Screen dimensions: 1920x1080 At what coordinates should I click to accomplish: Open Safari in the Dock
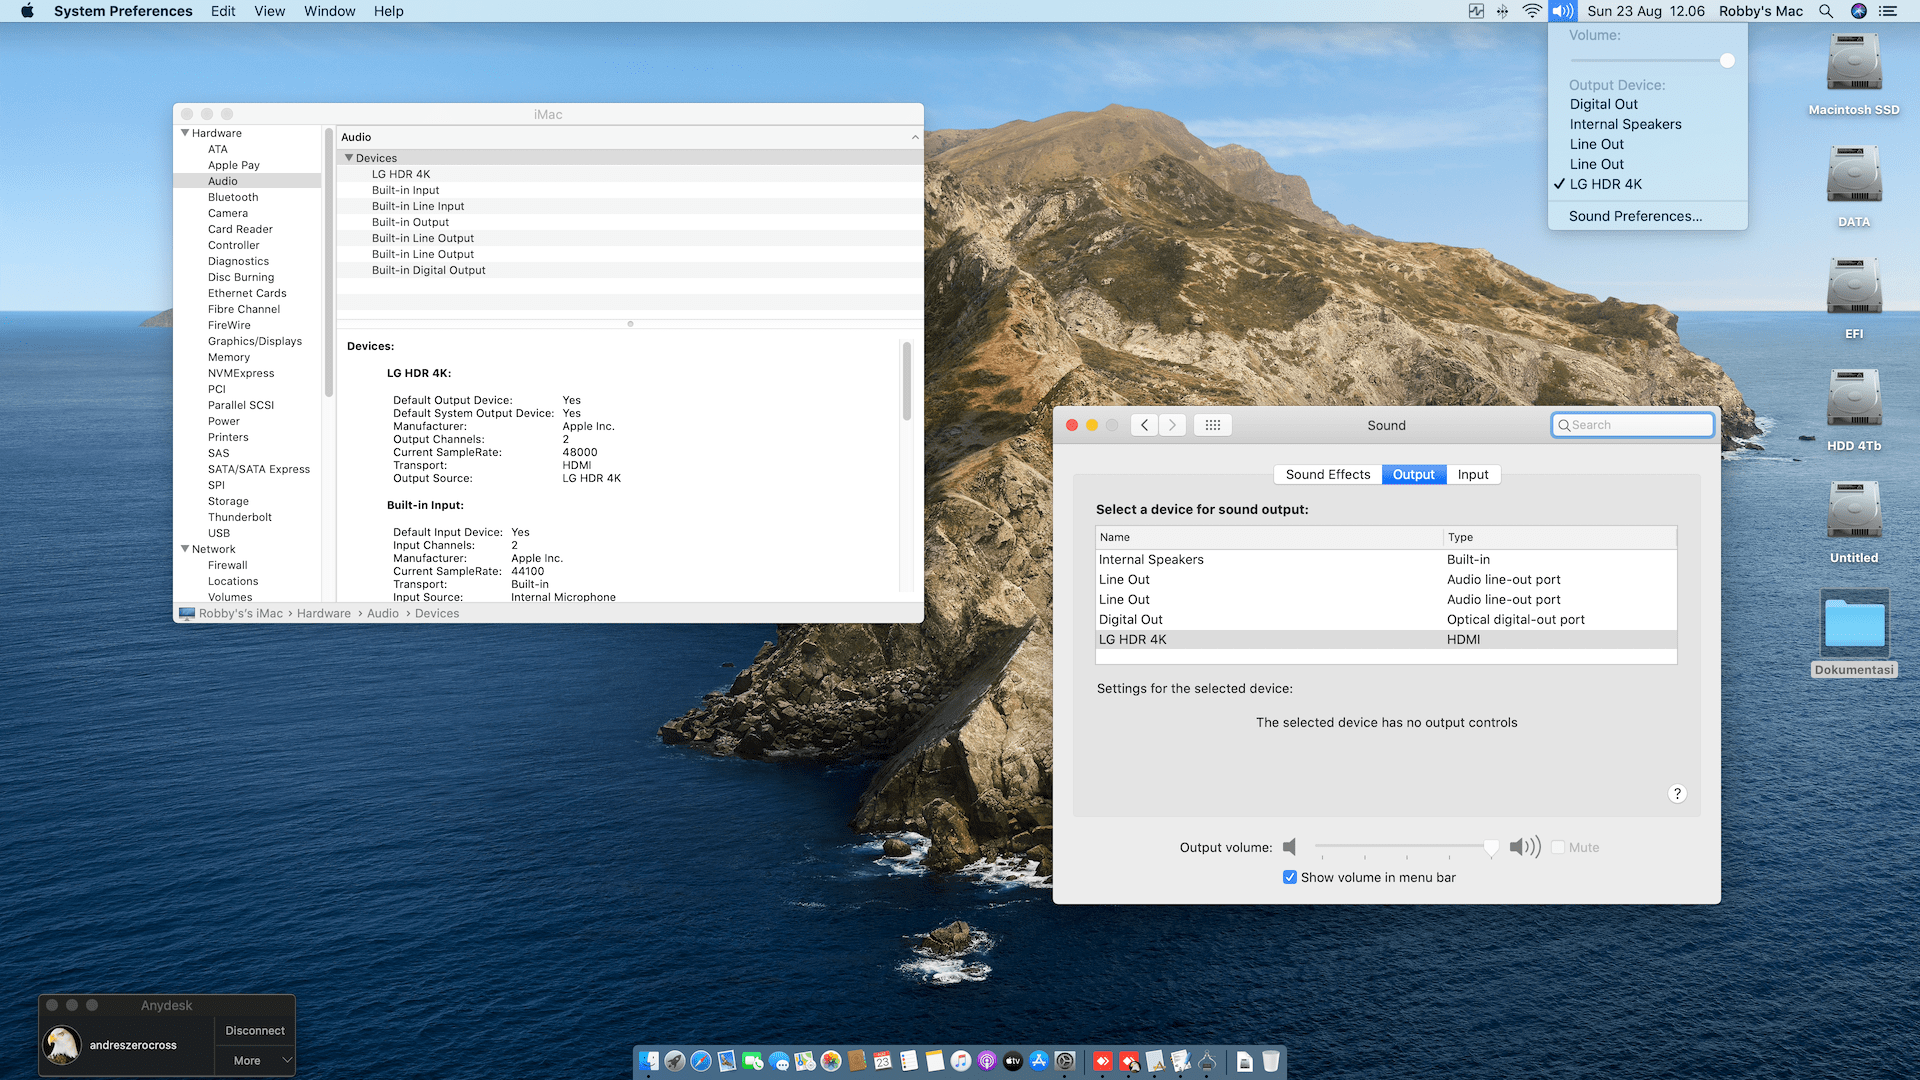tap(701, 1061)
